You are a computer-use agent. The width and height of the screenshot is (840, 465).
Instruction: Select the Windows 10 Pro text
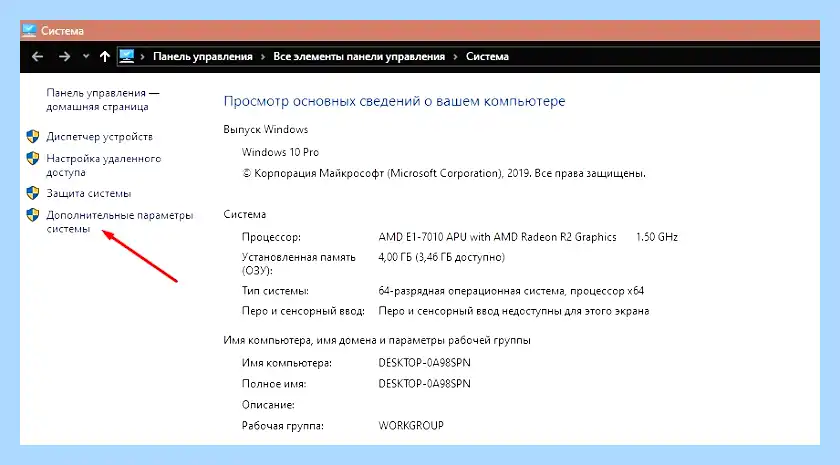click(280, 152)
